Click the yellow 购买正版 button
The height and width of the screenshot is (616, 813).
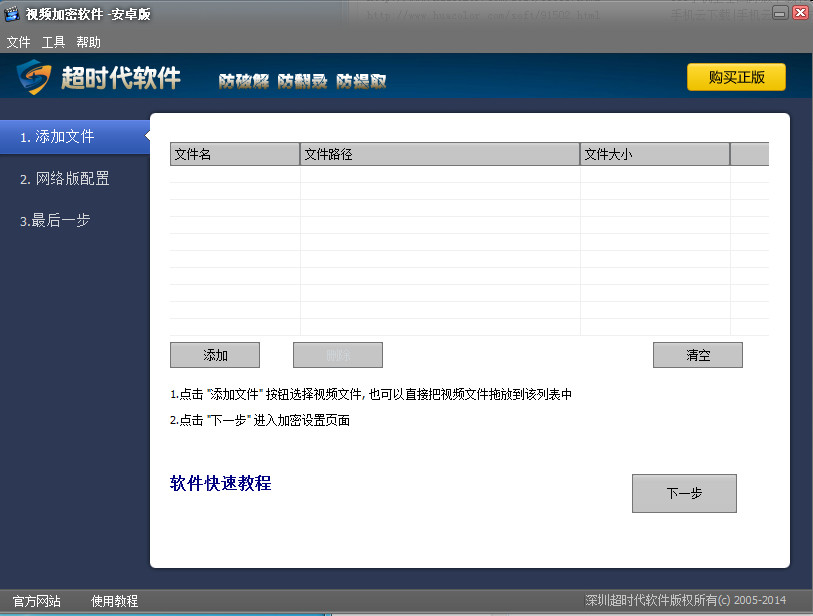(735, 76)
